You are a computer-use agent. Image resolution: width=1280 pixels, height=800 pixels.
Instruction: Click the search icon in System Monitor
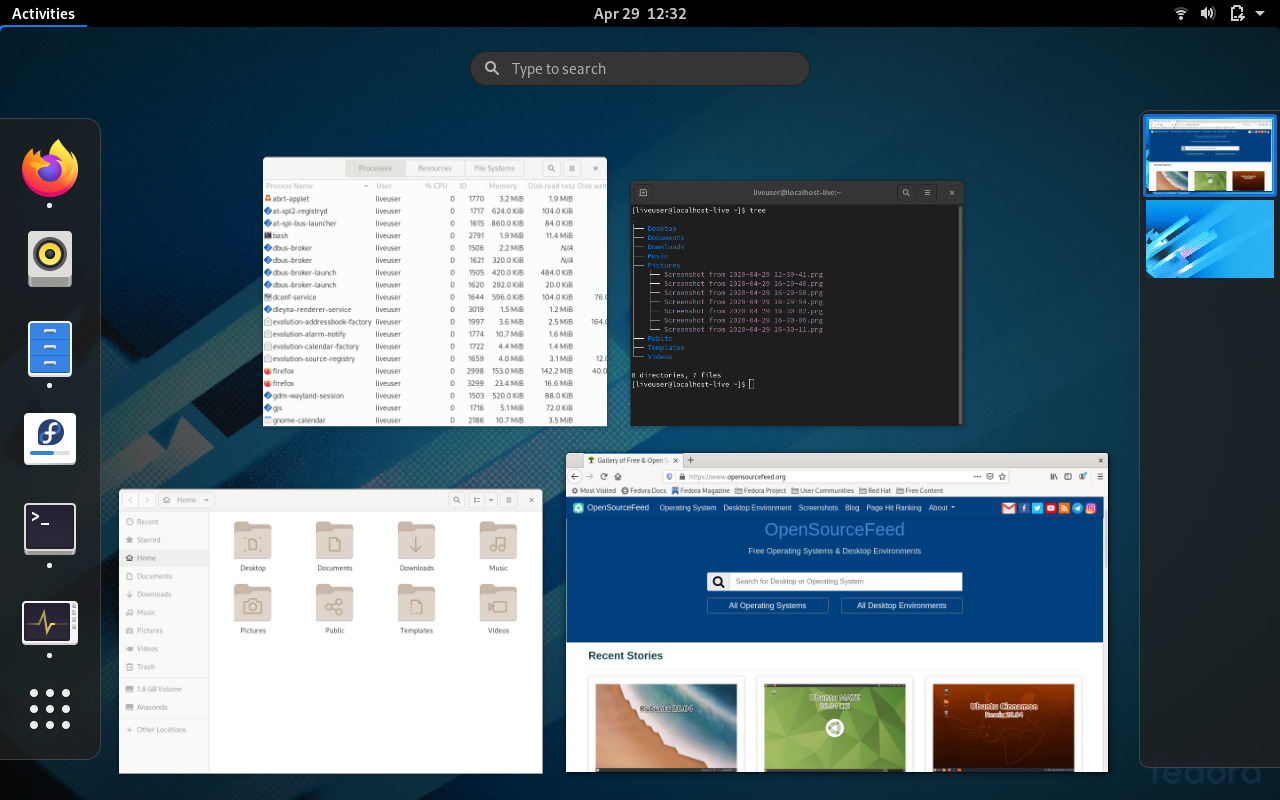point(550,168)
